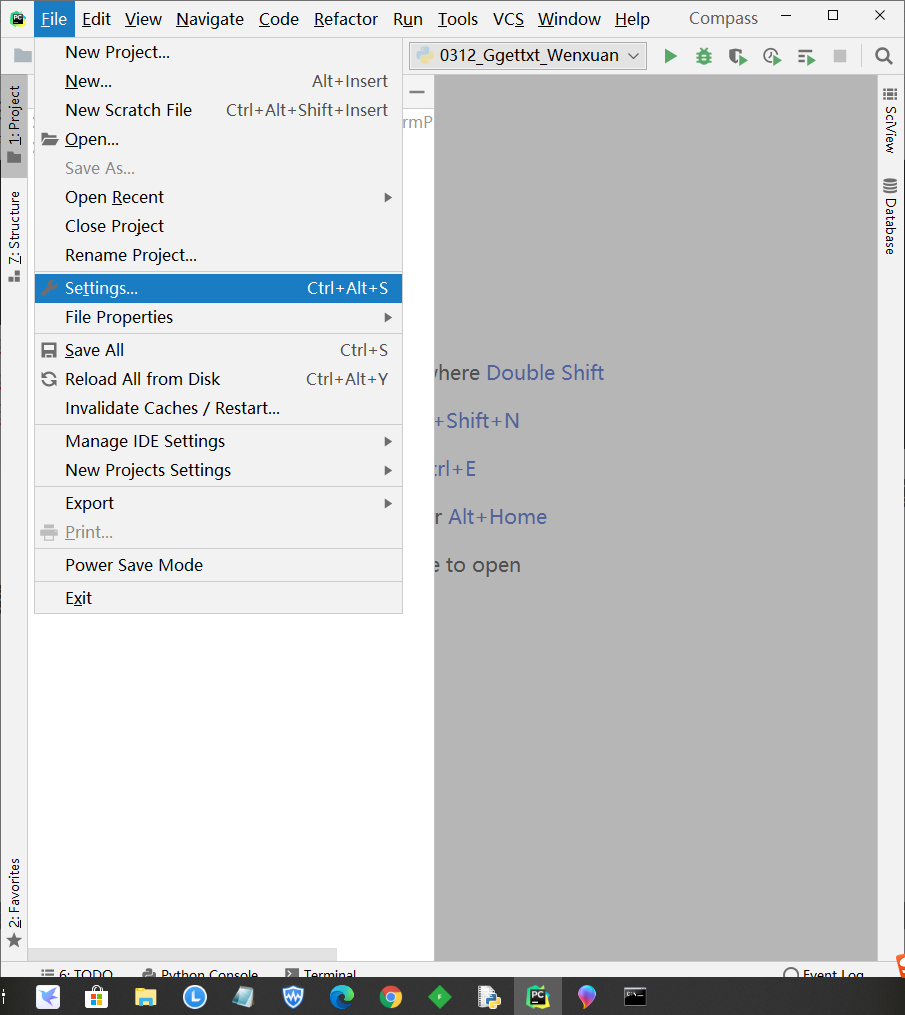Click the grey Stop square icon
The height and width of the screenshot is (1015, 905).
840,56
